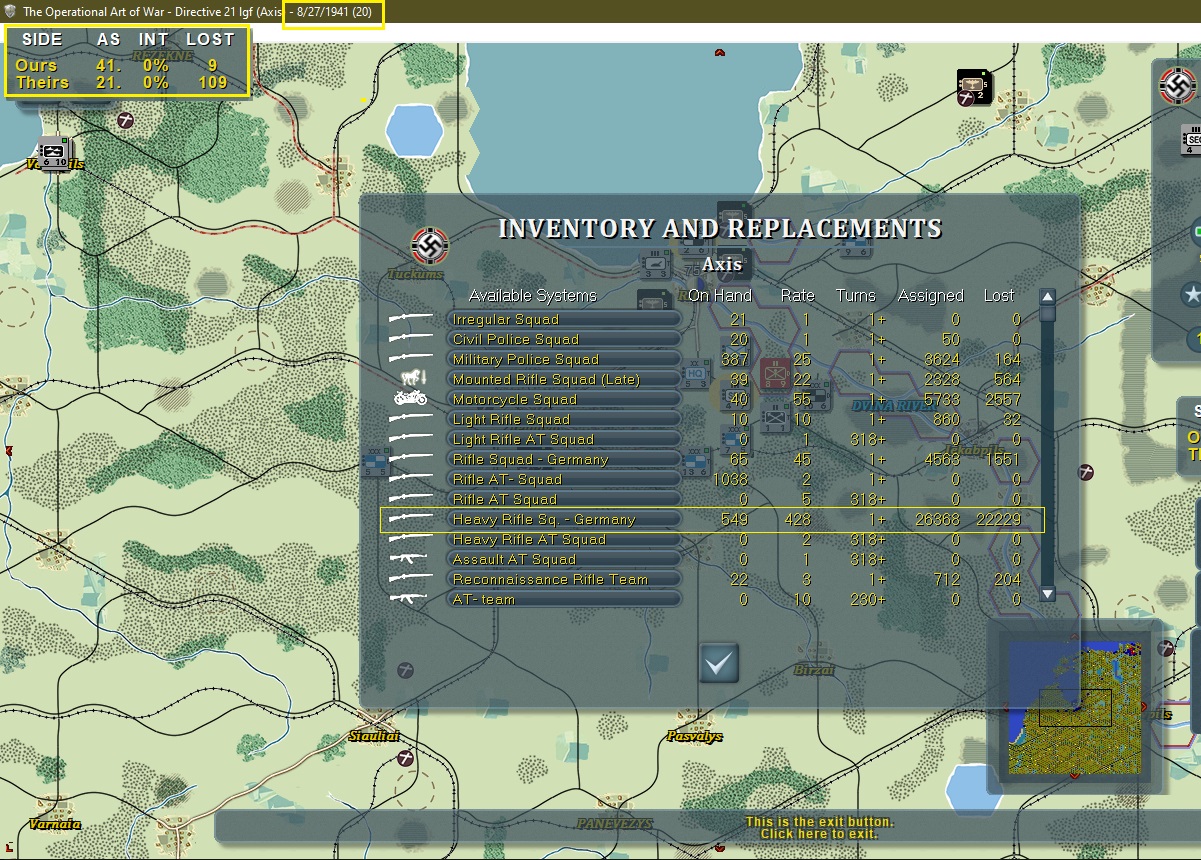Click the rifle icon beside Rifle Squad - Germany
The width and height of the screenshot is (1201, 860).
tap(410, 459)
